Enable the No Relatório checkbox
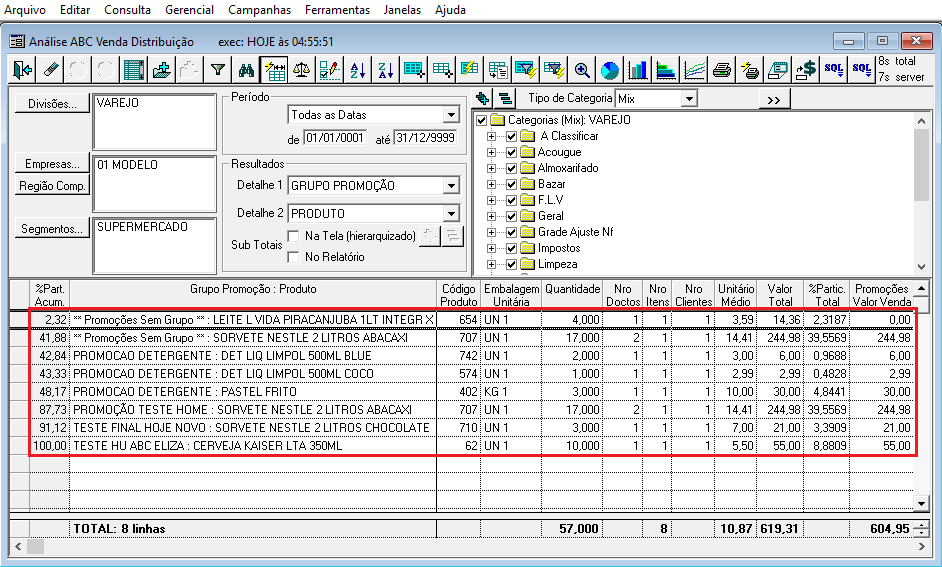 click(x=293, y=257)
